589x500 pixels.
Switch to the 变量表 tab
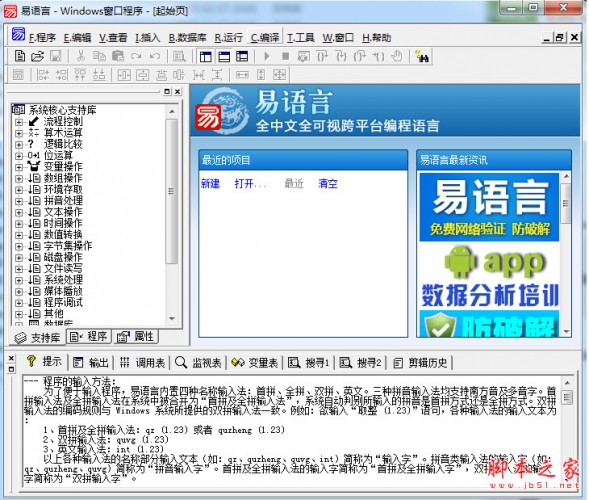point(255,363)
